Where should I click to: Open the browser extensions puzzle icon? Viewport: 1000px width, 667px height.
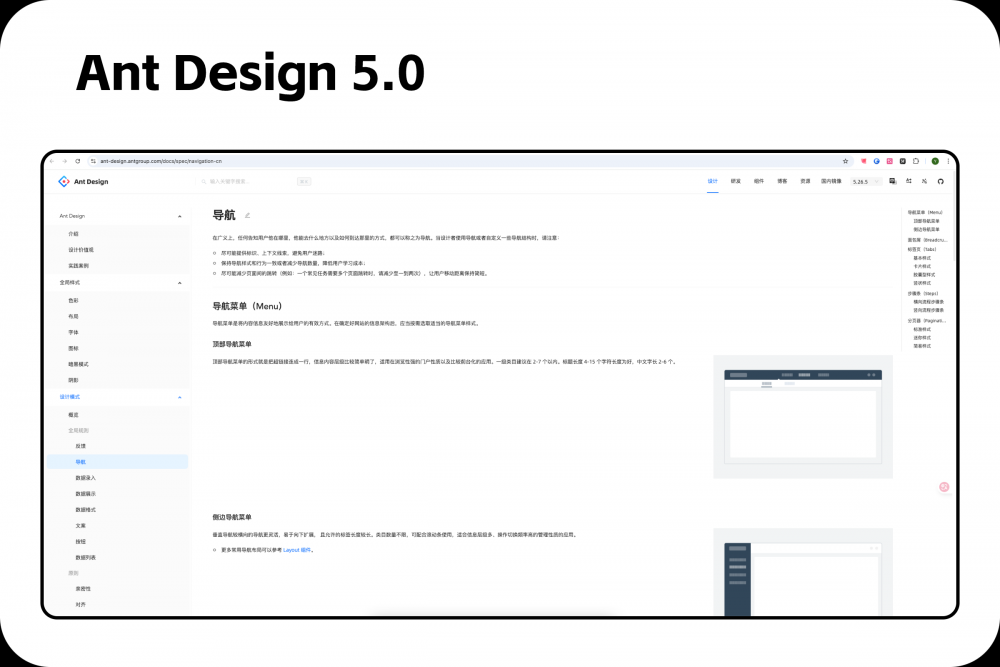(x=916, y=161)
